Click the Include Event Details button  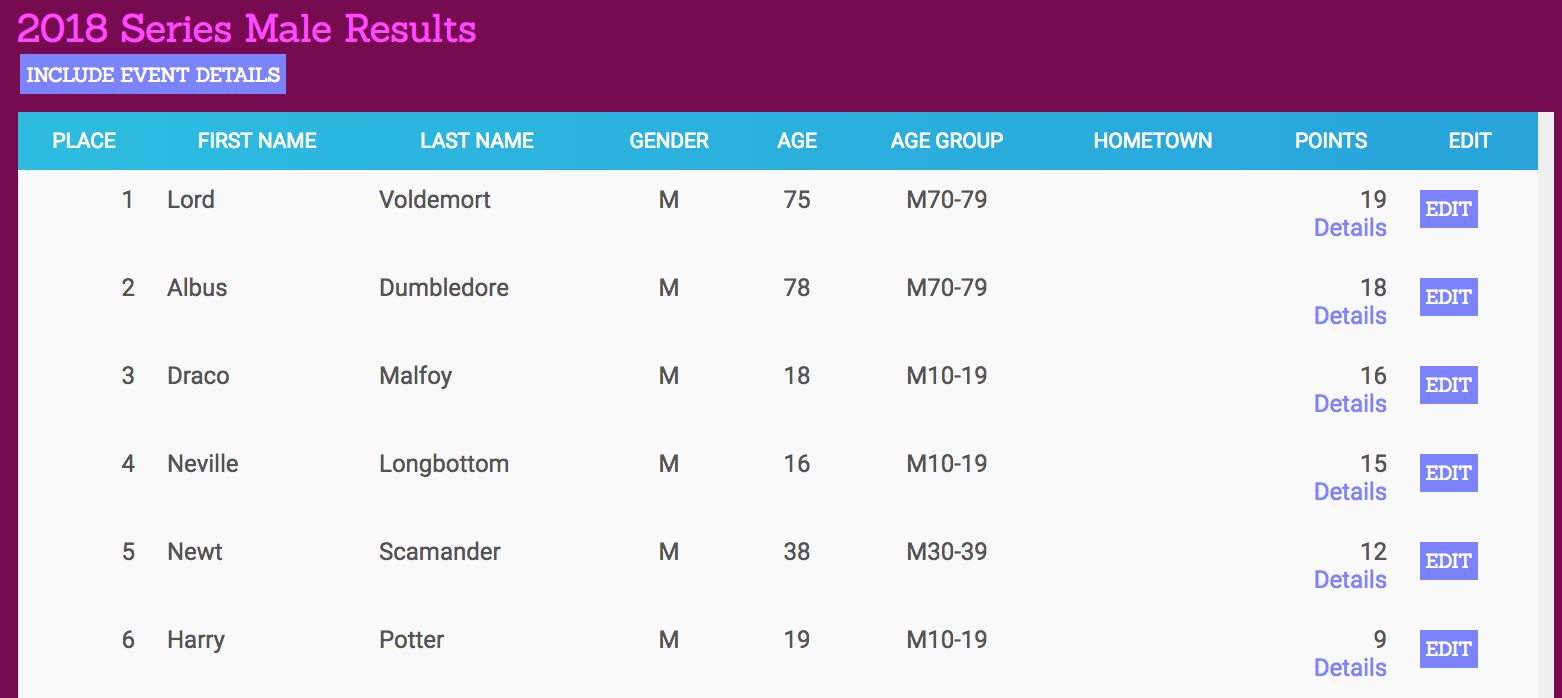coord(153,75)
